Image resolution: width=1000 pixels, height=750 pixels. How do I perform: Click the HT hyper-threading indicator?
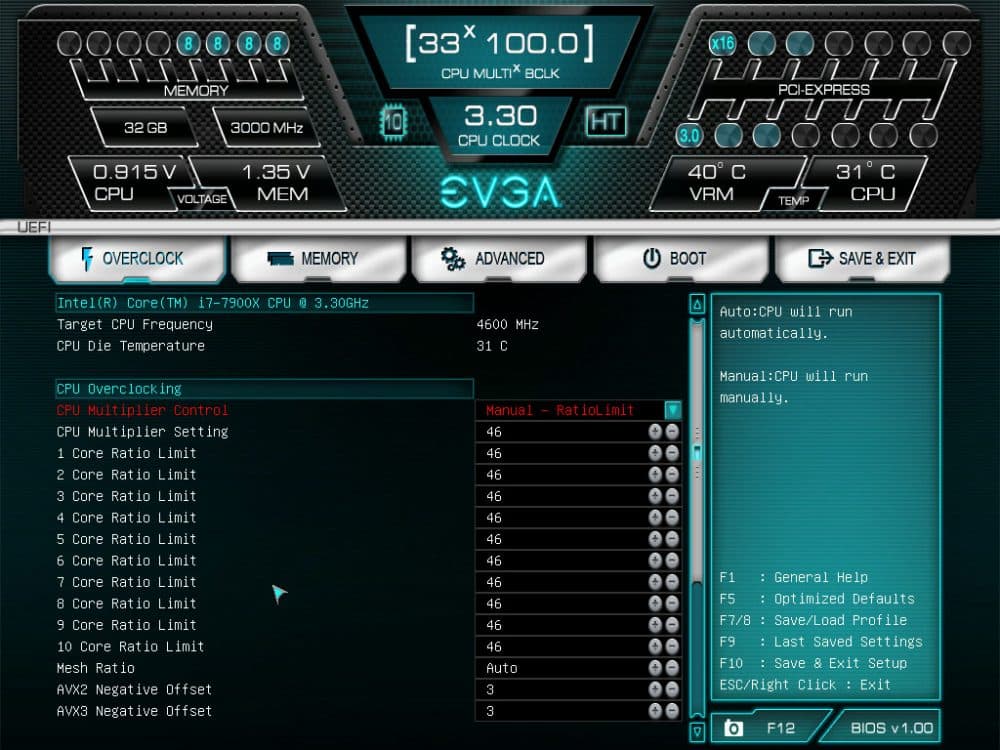(x=606, y=121)
